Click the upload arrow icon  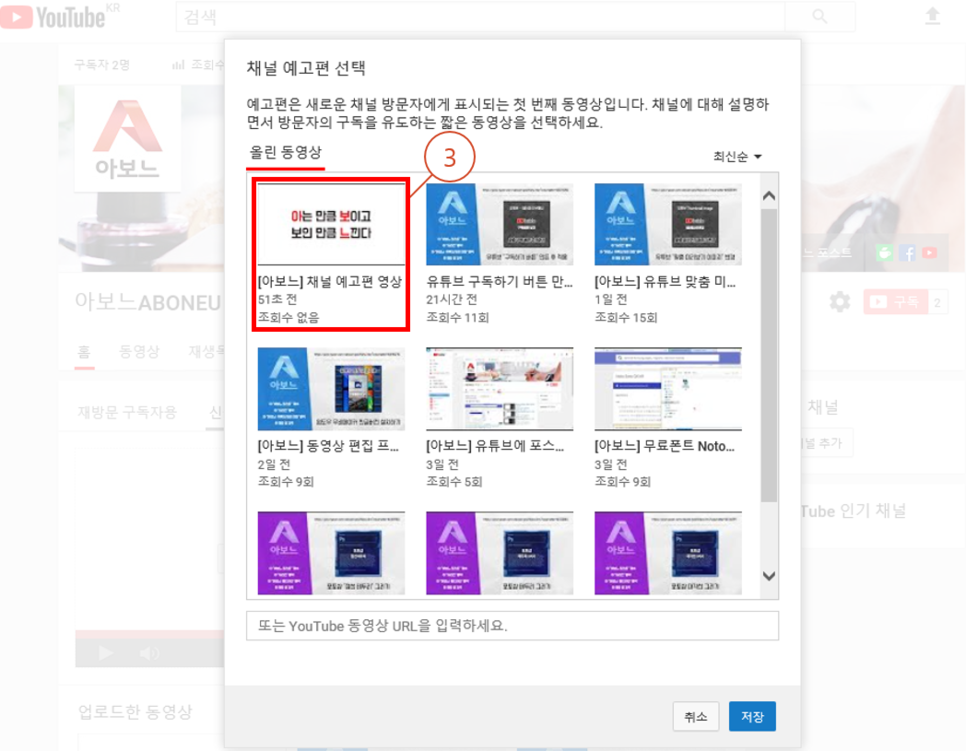pyautogui.click(x=932, y=16)
